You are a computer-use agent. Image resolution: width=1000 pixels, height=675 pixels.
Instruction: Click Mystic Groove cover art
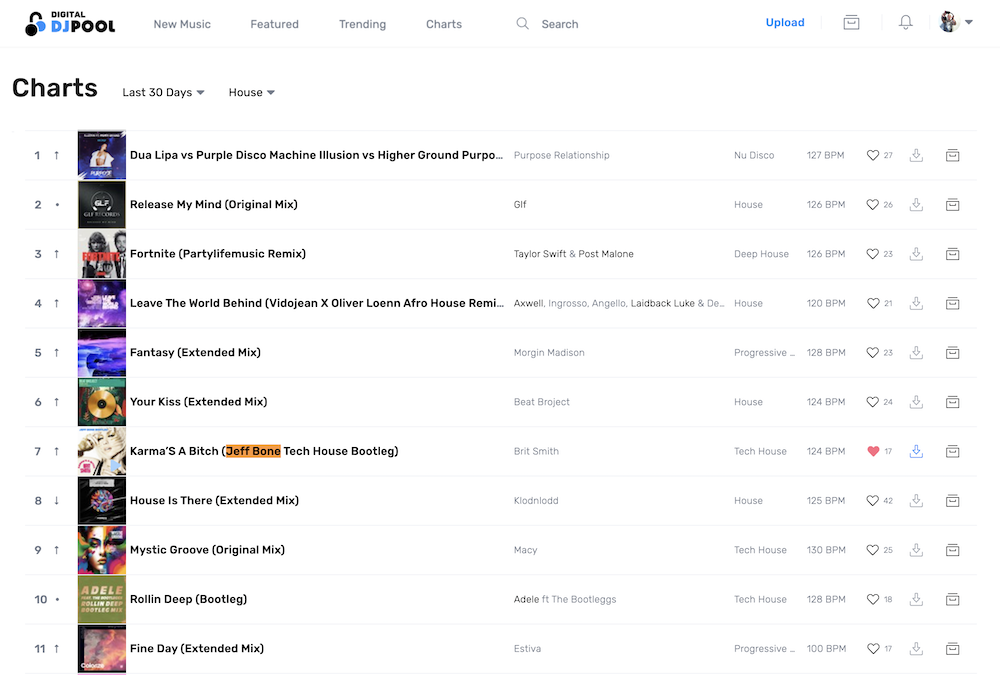[x=101, y=550]
